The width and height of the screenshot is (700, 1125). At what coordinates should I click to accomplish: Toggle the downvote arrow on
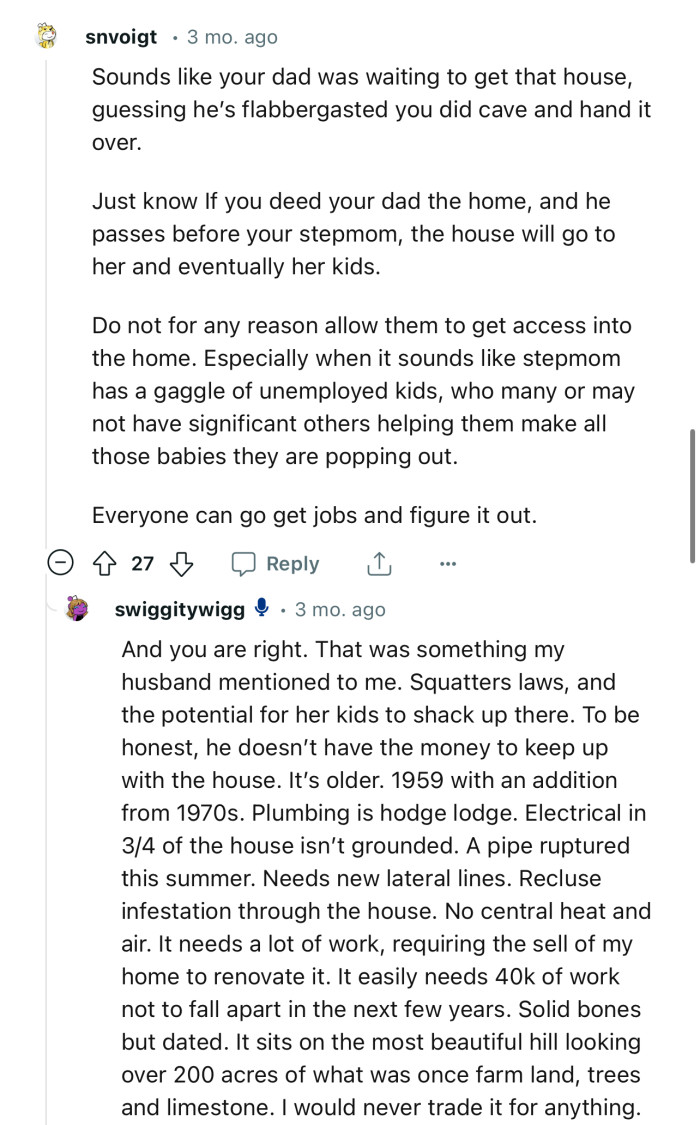(180, 563)
